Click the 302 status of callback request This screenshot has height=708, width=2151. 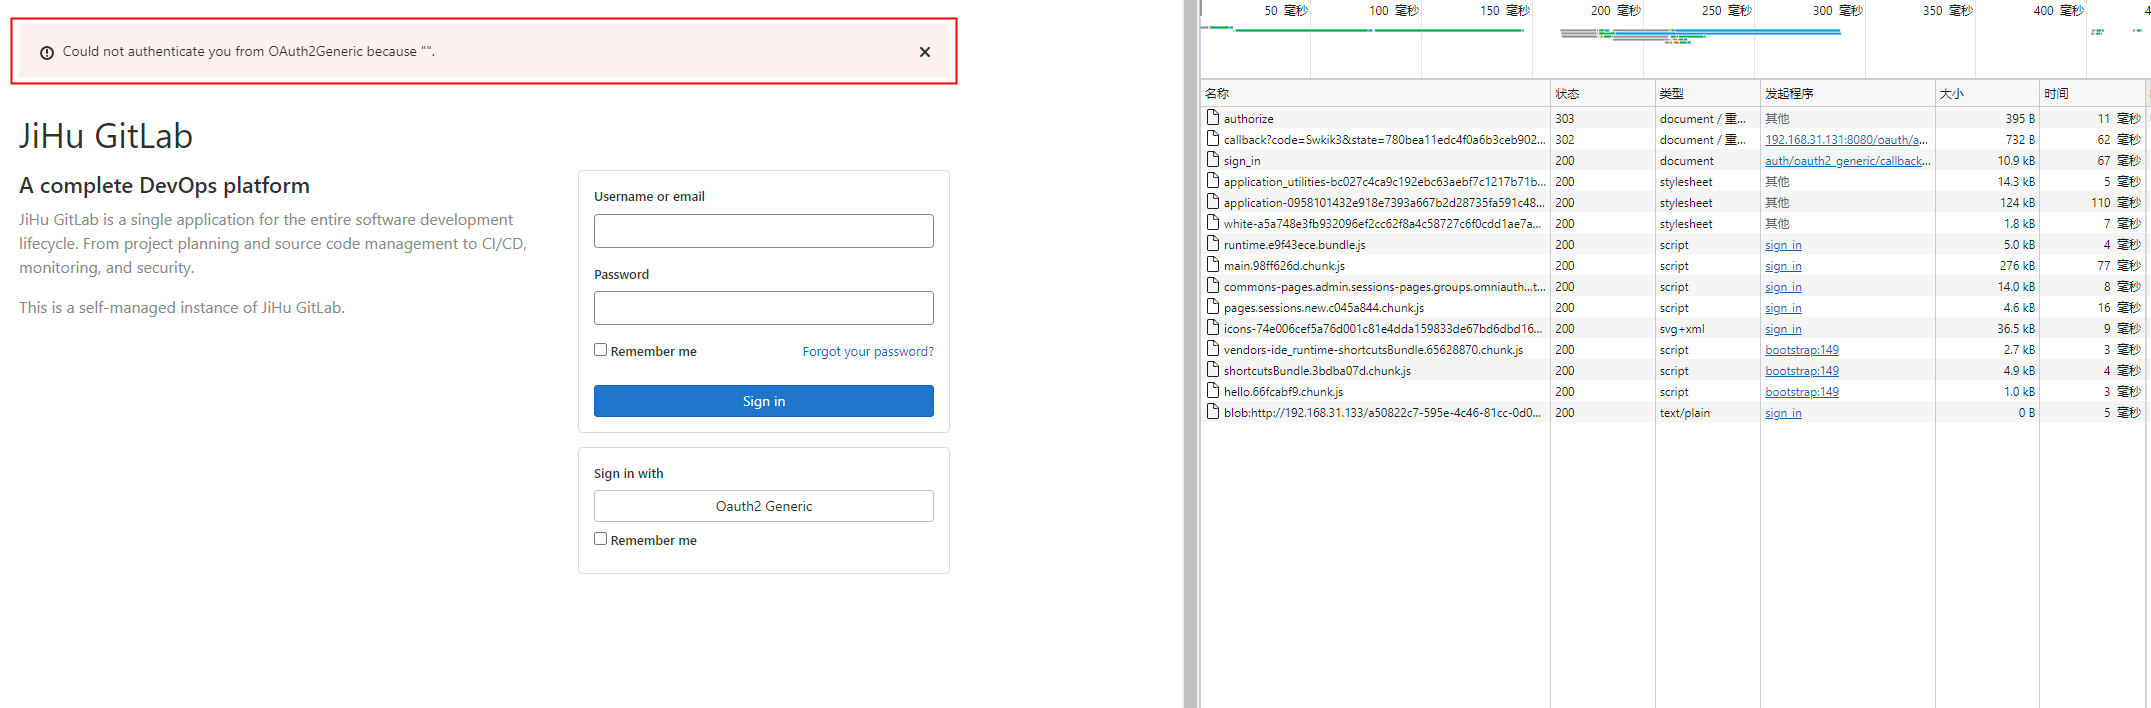click(1565, 140)
